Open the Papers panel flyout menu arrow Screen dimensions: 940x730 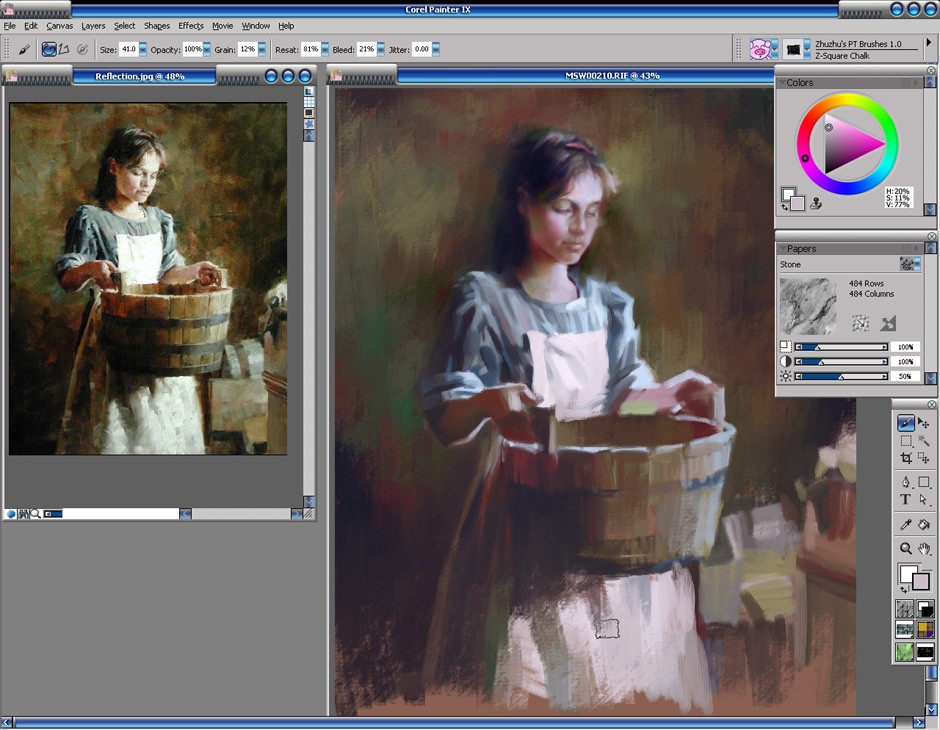pos(915,248)
